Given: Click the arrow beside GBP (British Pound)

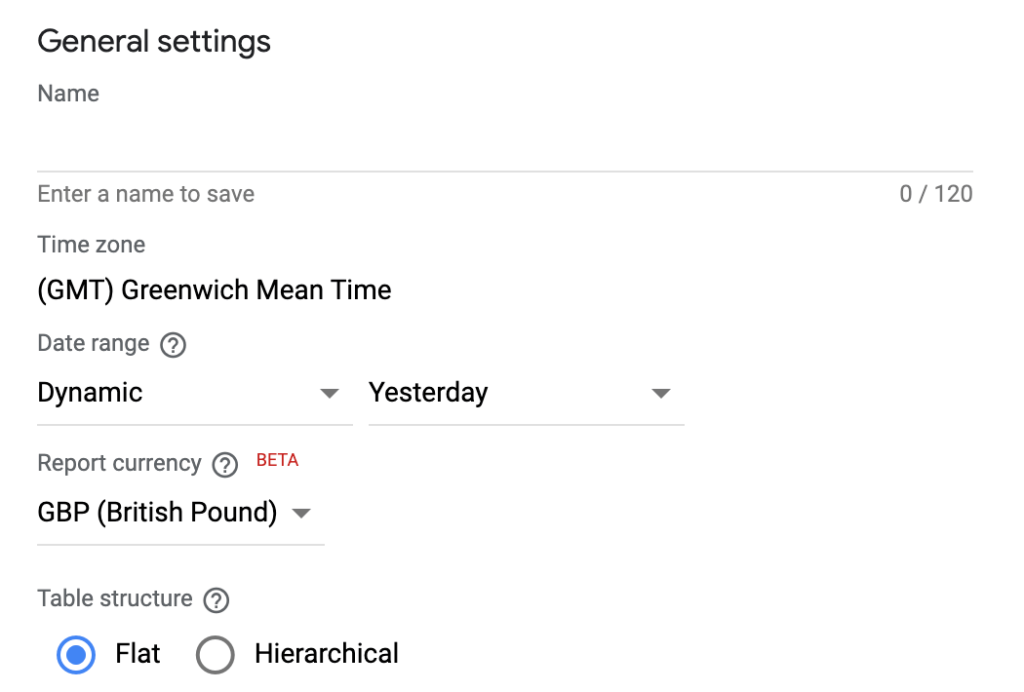Looking at the screenshot, I should (303, 512).
